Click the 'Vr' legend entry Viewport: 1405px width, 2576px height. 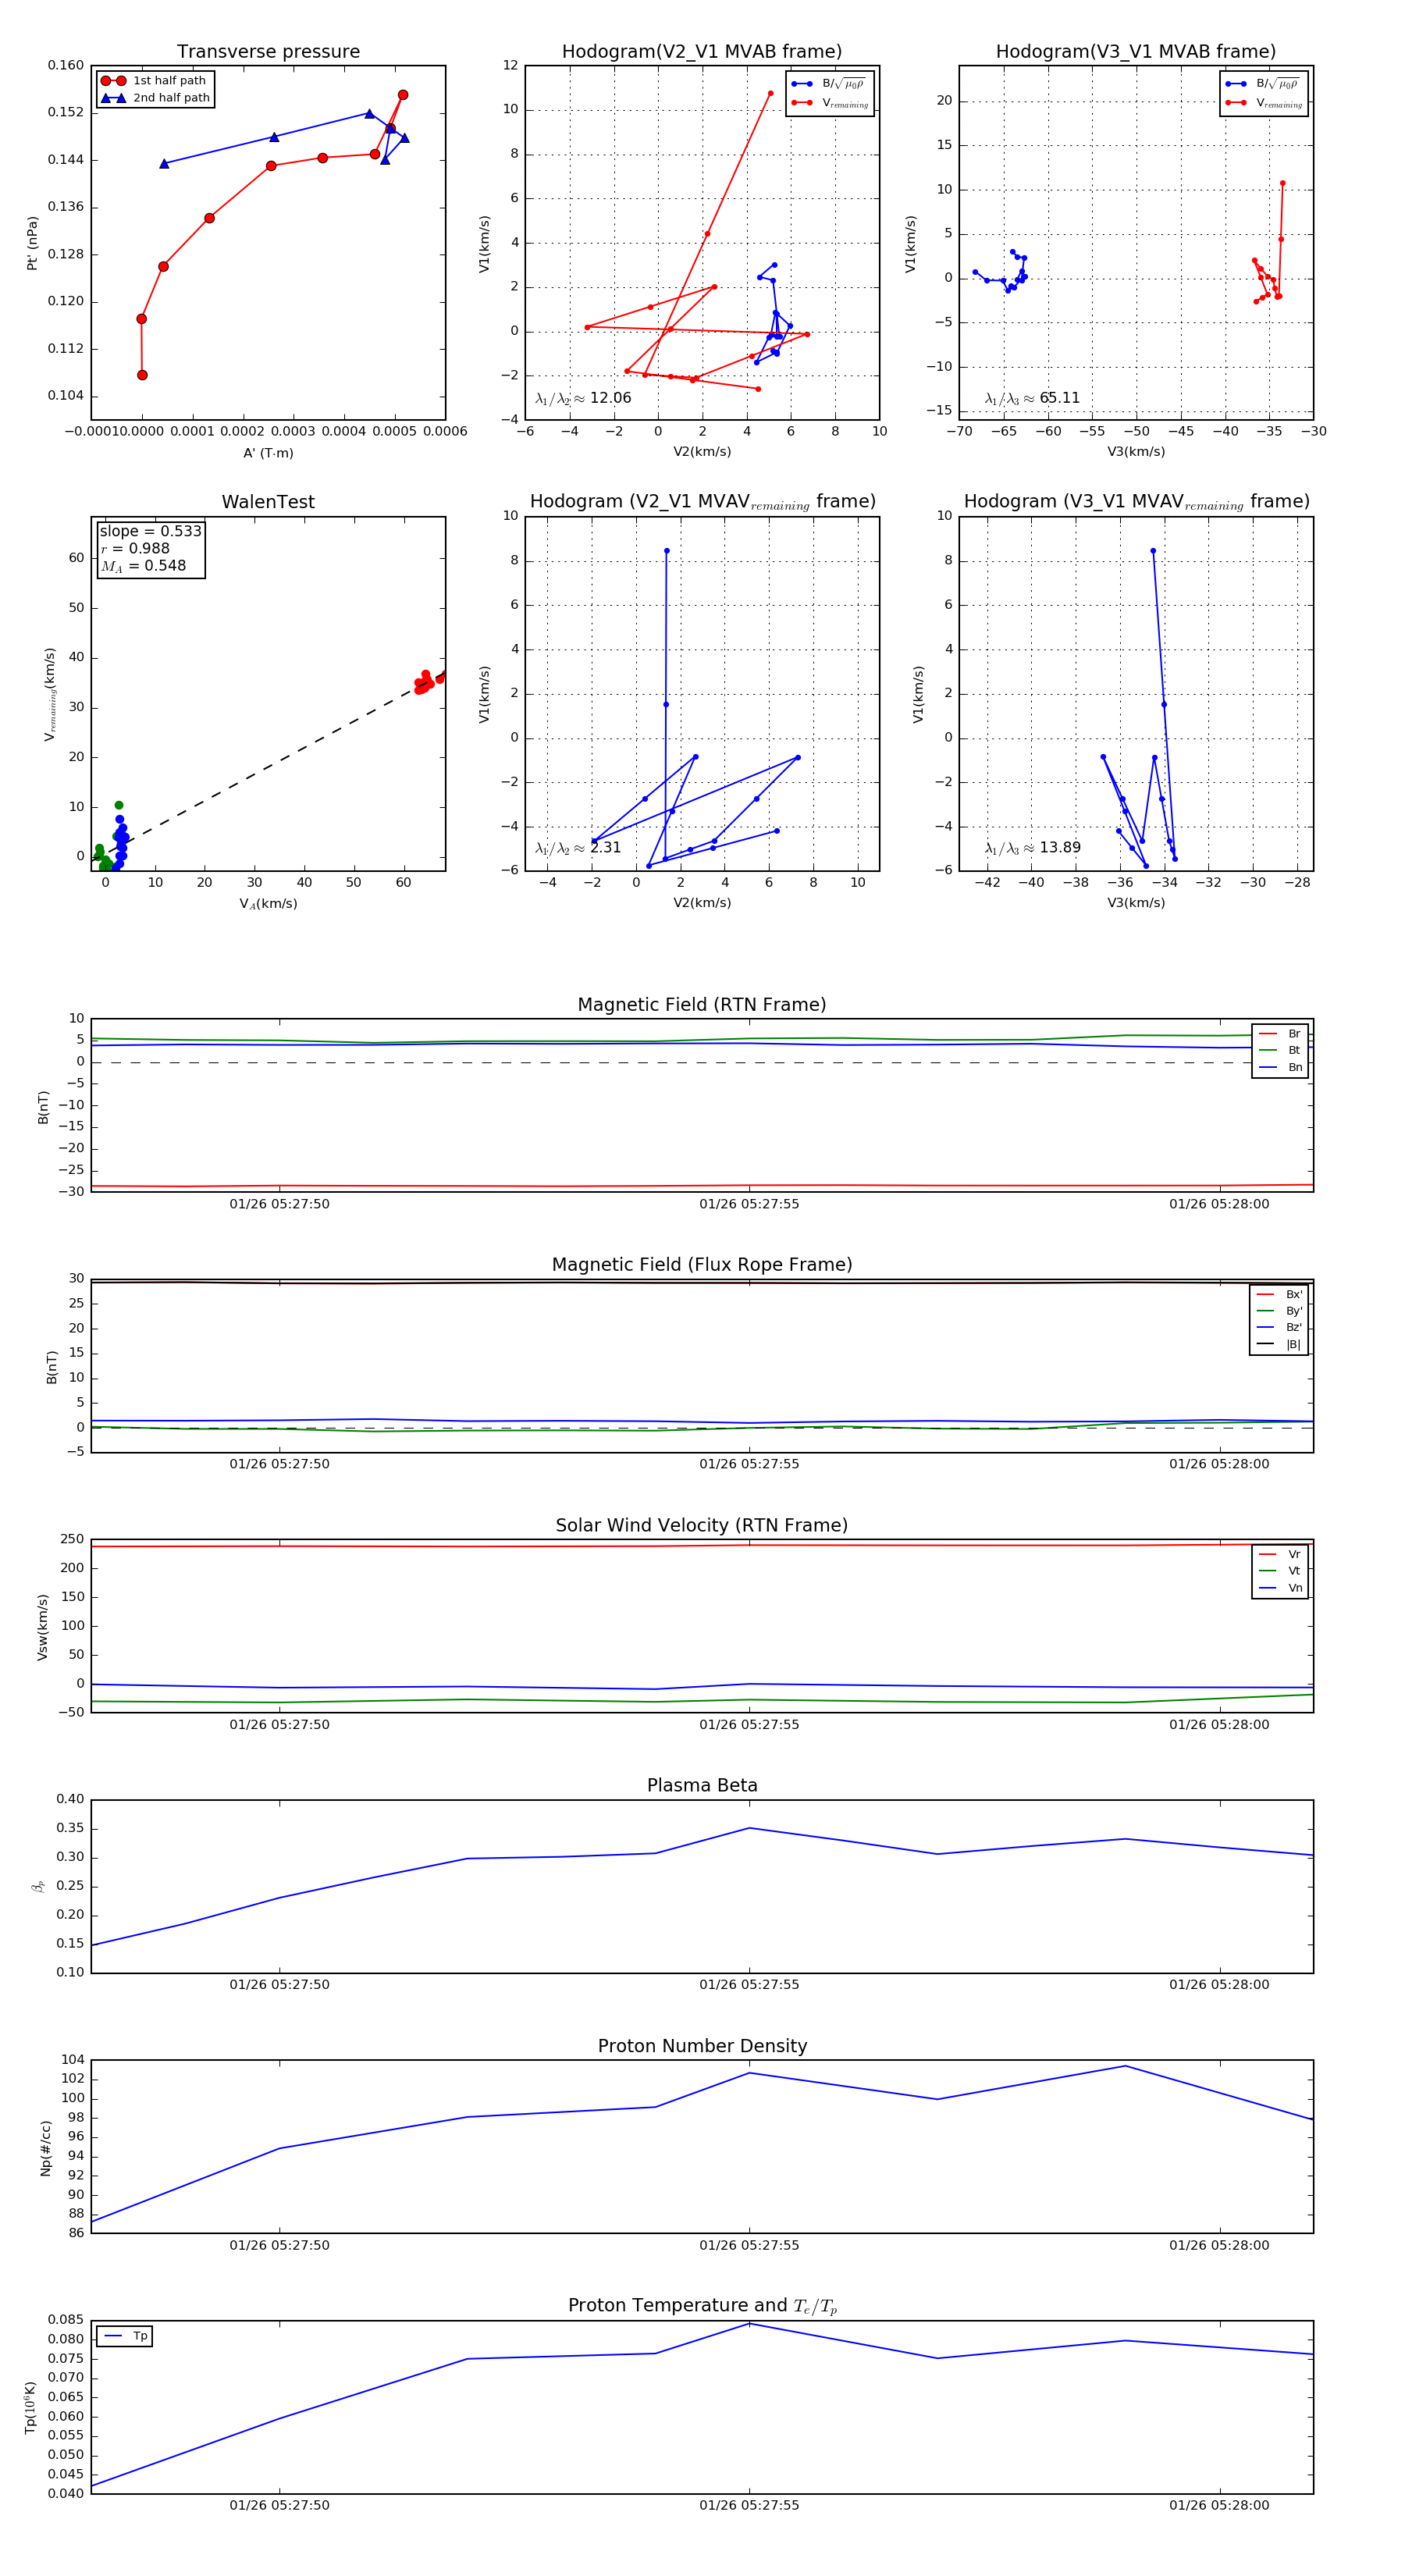[1280, 1554]
